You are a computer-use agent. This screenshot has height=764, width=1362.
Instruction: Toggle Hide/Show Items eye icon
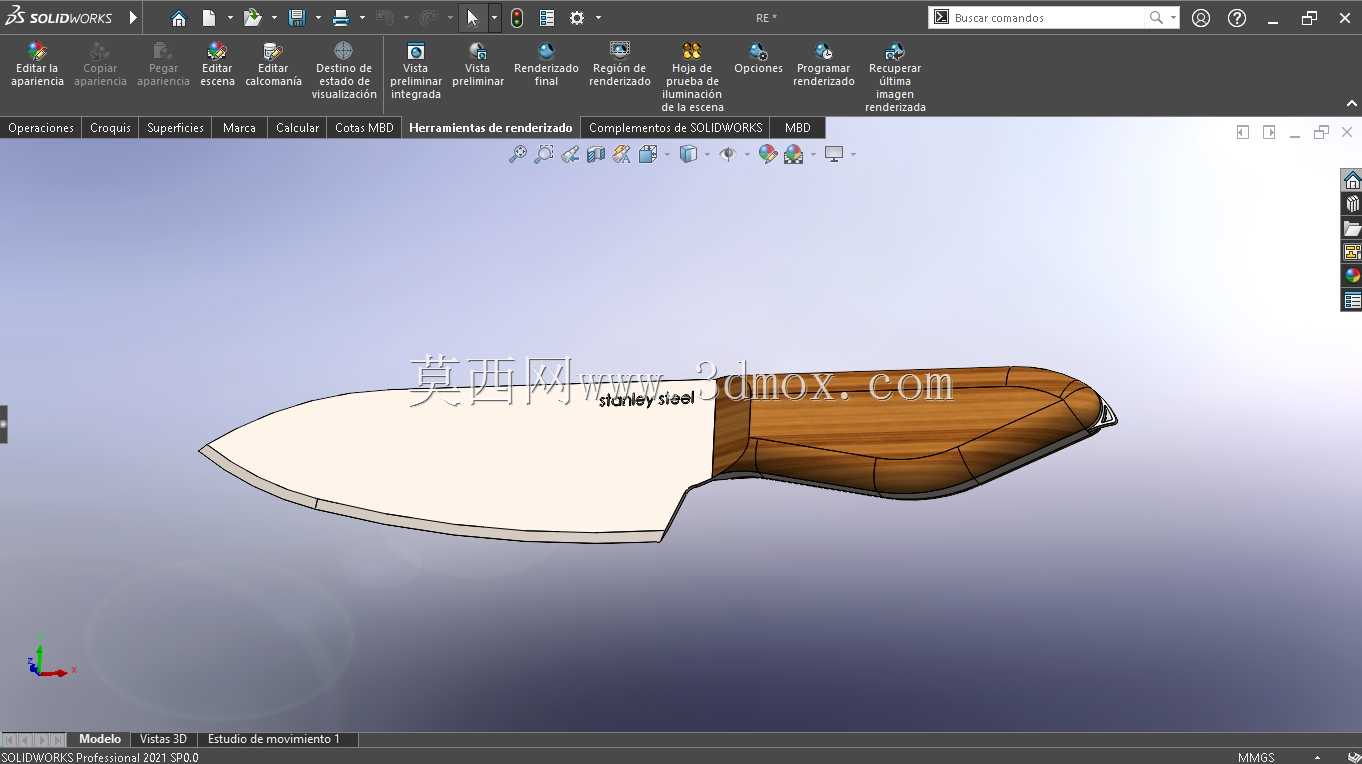(x=728, y=154)
